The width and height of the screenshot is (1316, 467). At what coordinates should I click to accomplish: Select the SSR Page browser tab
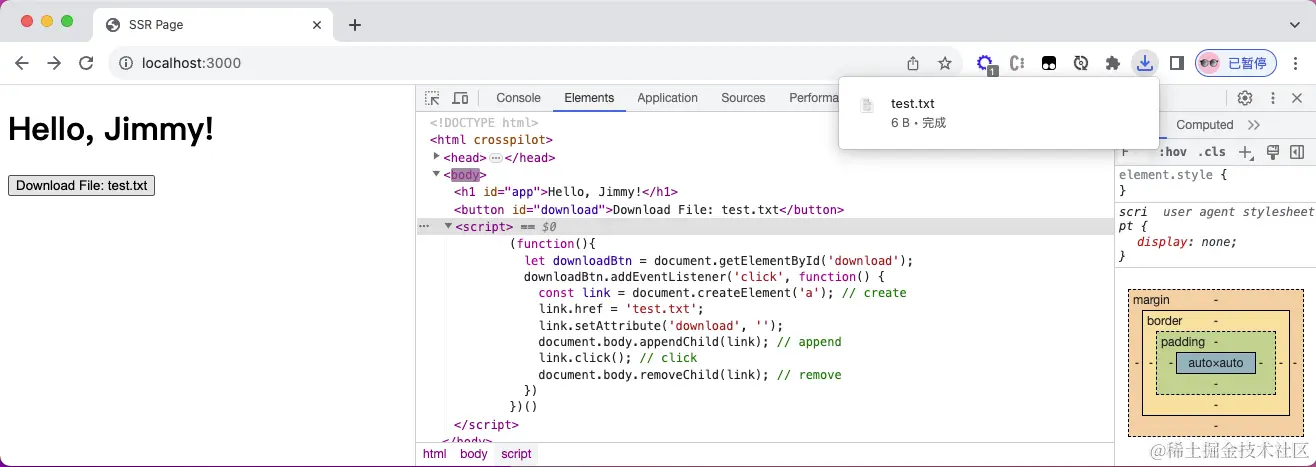213,25
